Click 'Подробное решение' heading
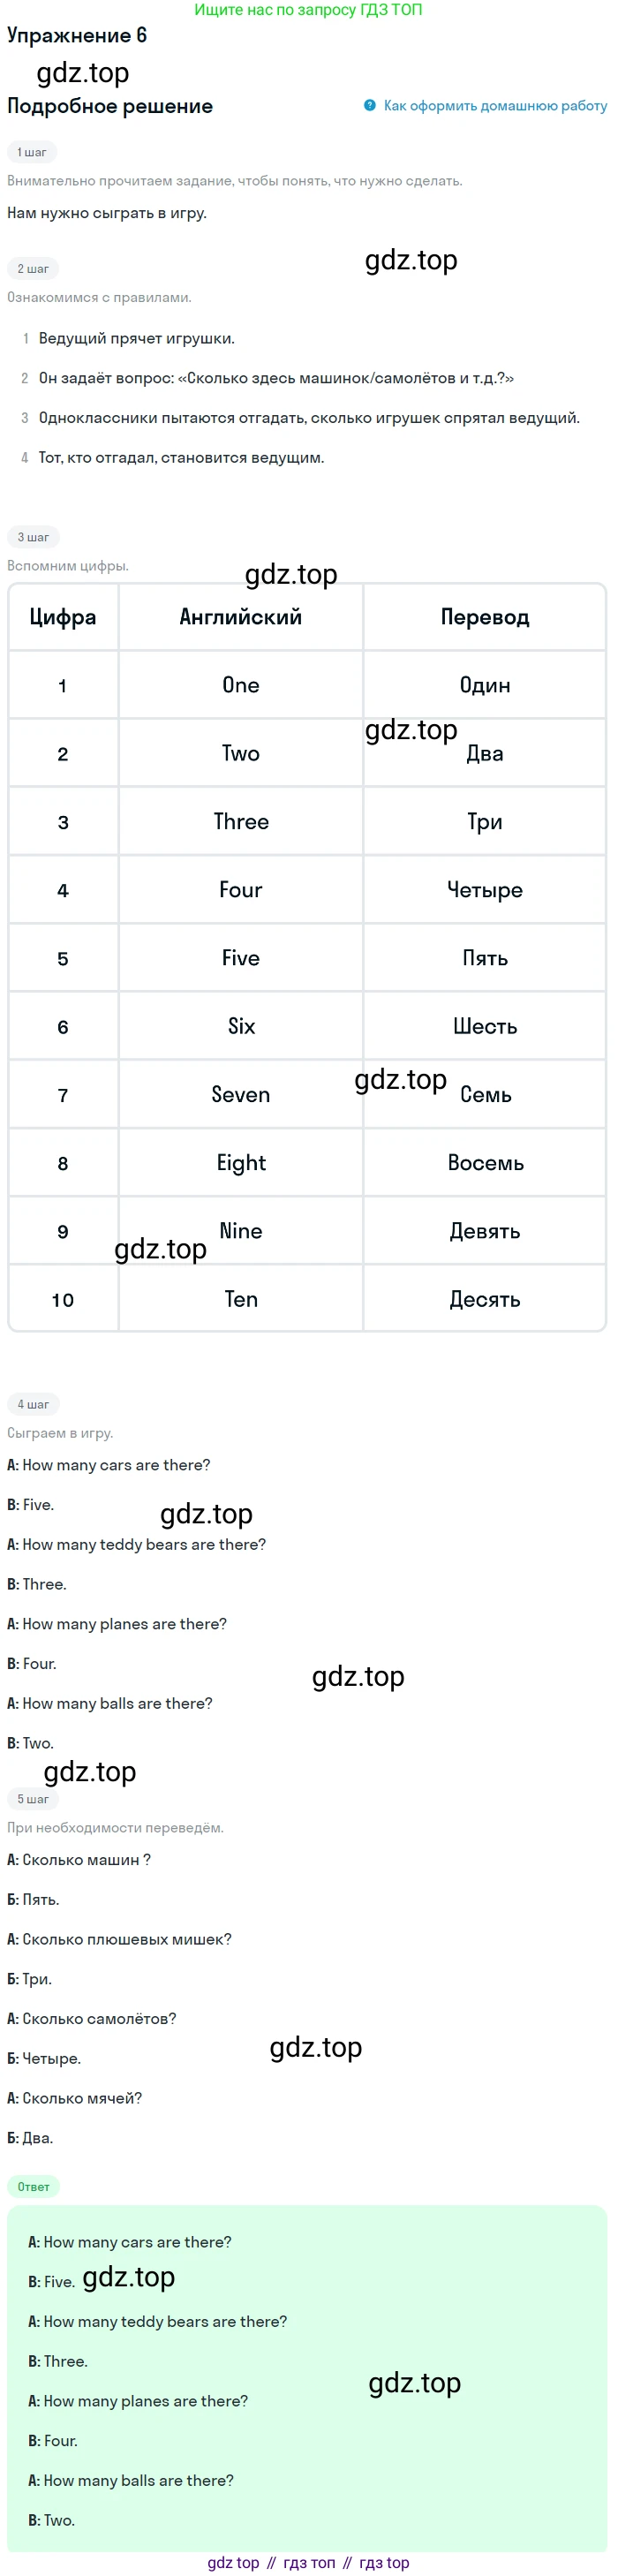 tap(110, 106)
